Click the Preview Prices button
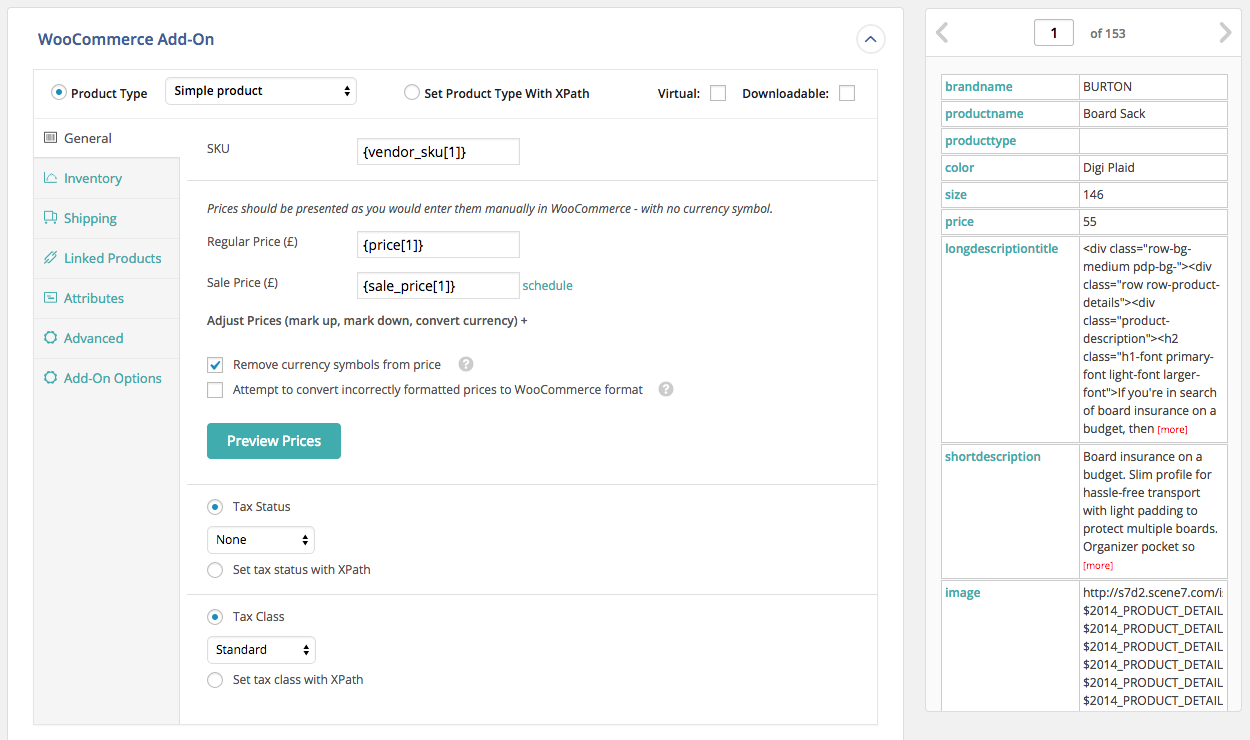1250x740 pixels. click(x=273, y=440)
